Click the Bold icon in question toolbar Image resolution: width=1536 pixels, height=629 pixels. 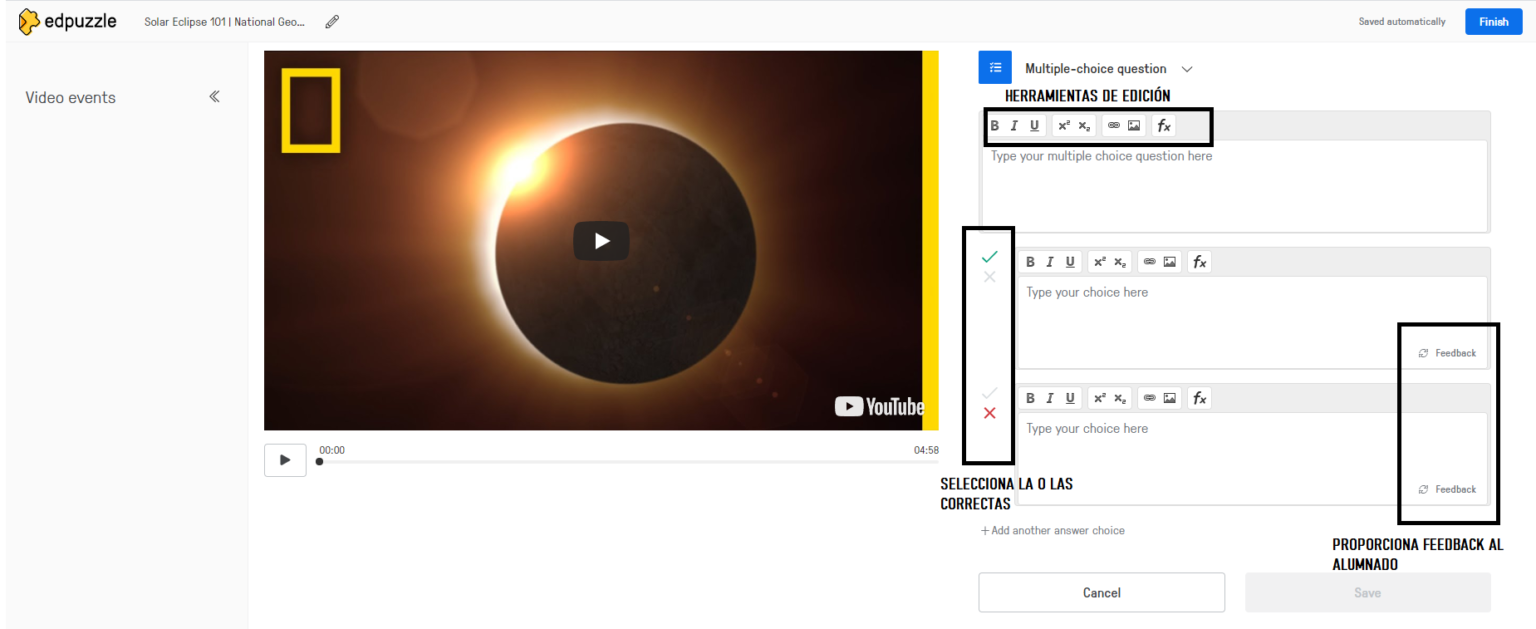point(995,126)
